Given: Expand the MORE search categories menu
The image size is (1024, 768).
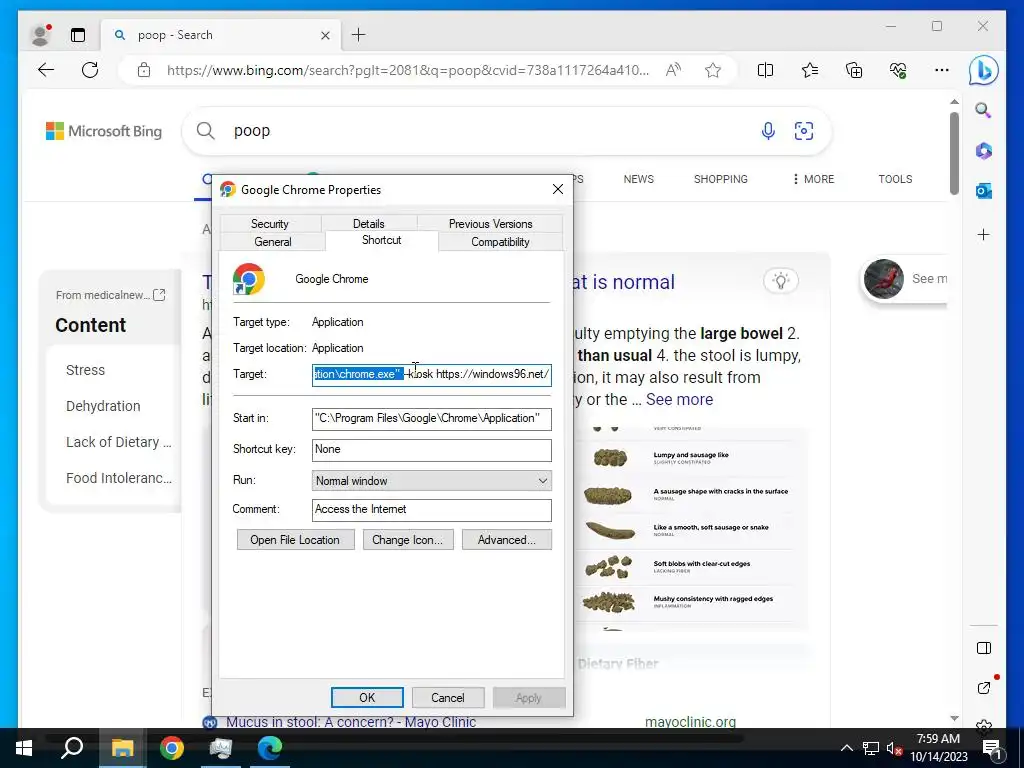Looking at the screenshot, I should click(813, 179).
